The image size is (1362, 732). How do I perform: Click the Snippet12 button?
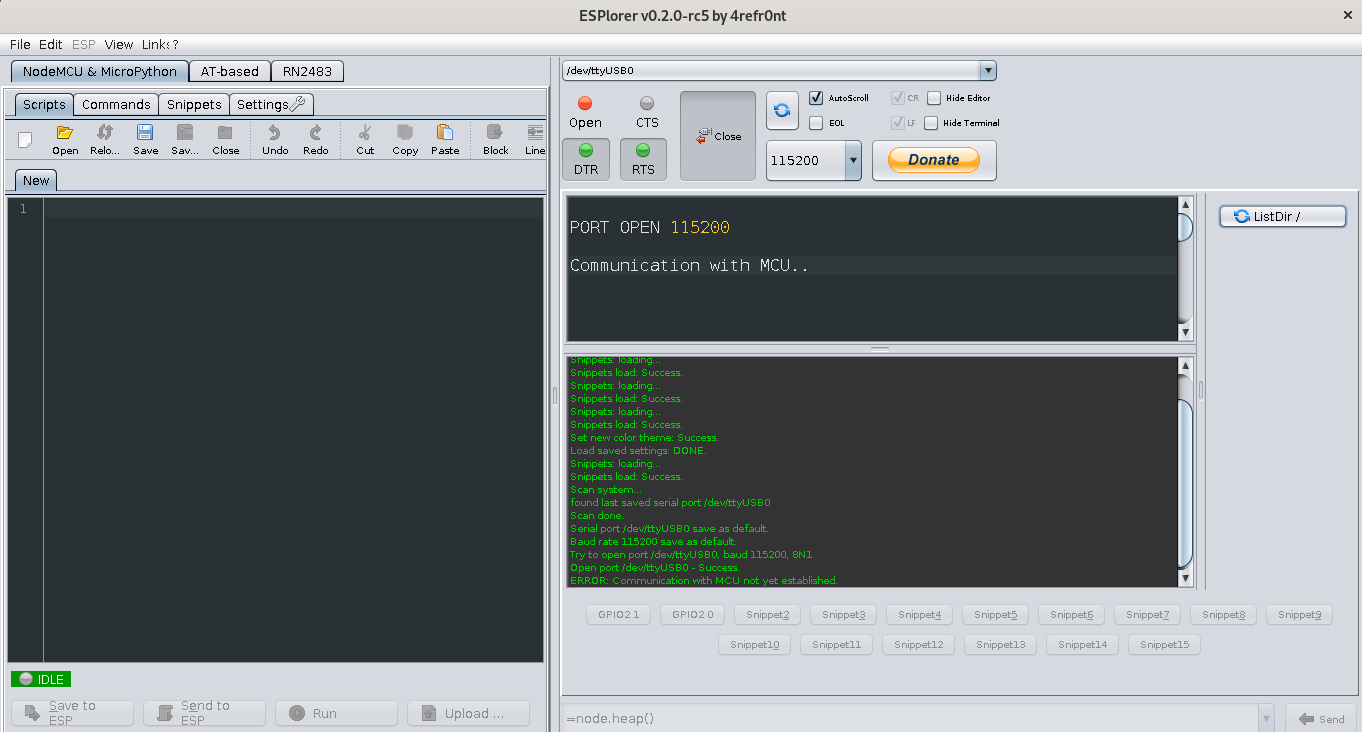[x=919, y=644]
